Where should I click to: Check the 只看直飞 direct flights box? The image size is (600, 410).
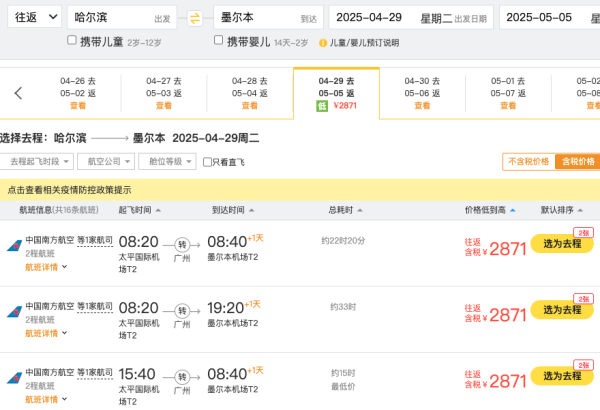207,162
